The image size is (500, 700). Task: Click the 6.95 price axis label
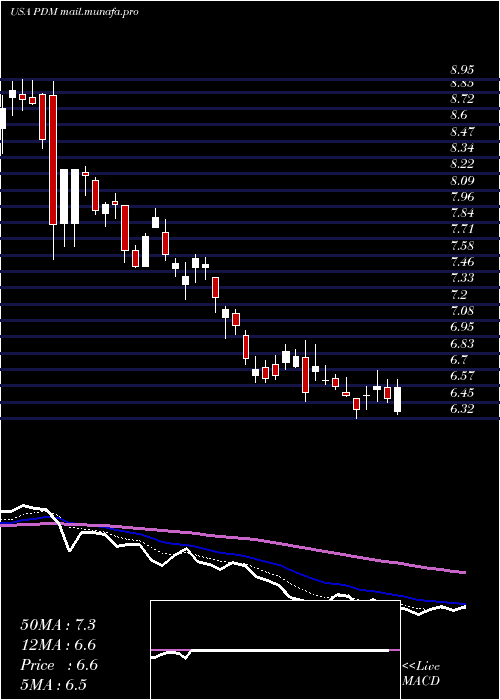pyautogui.click(x=462, y=327)
